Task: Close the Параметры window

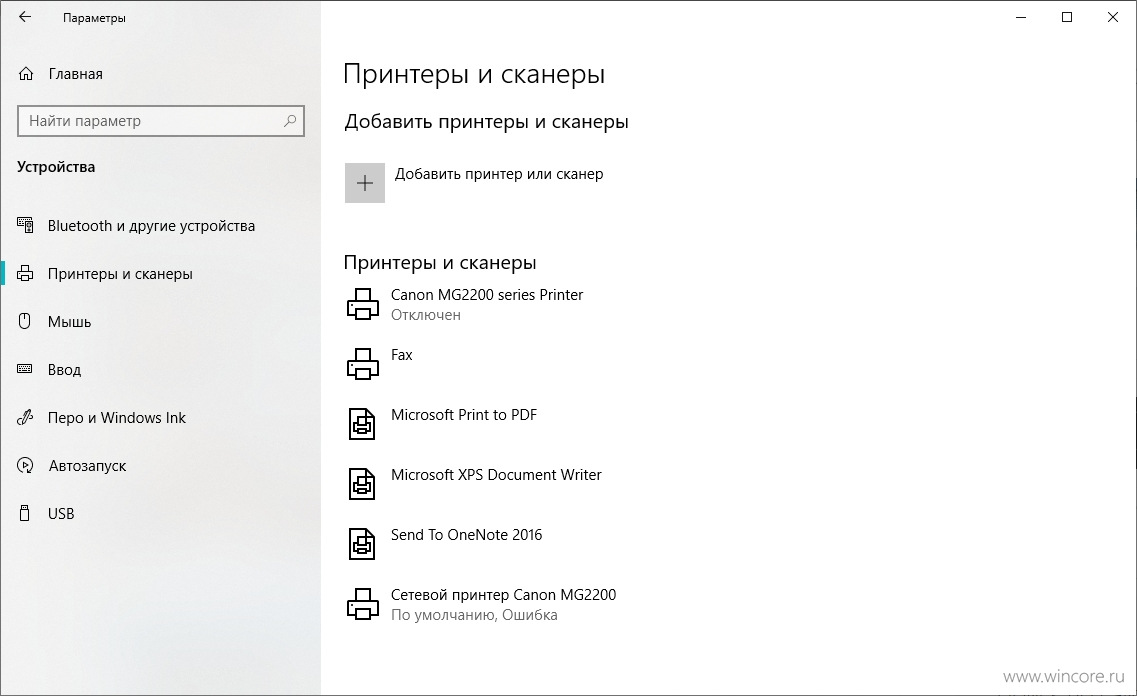Action: point(1113,17)
